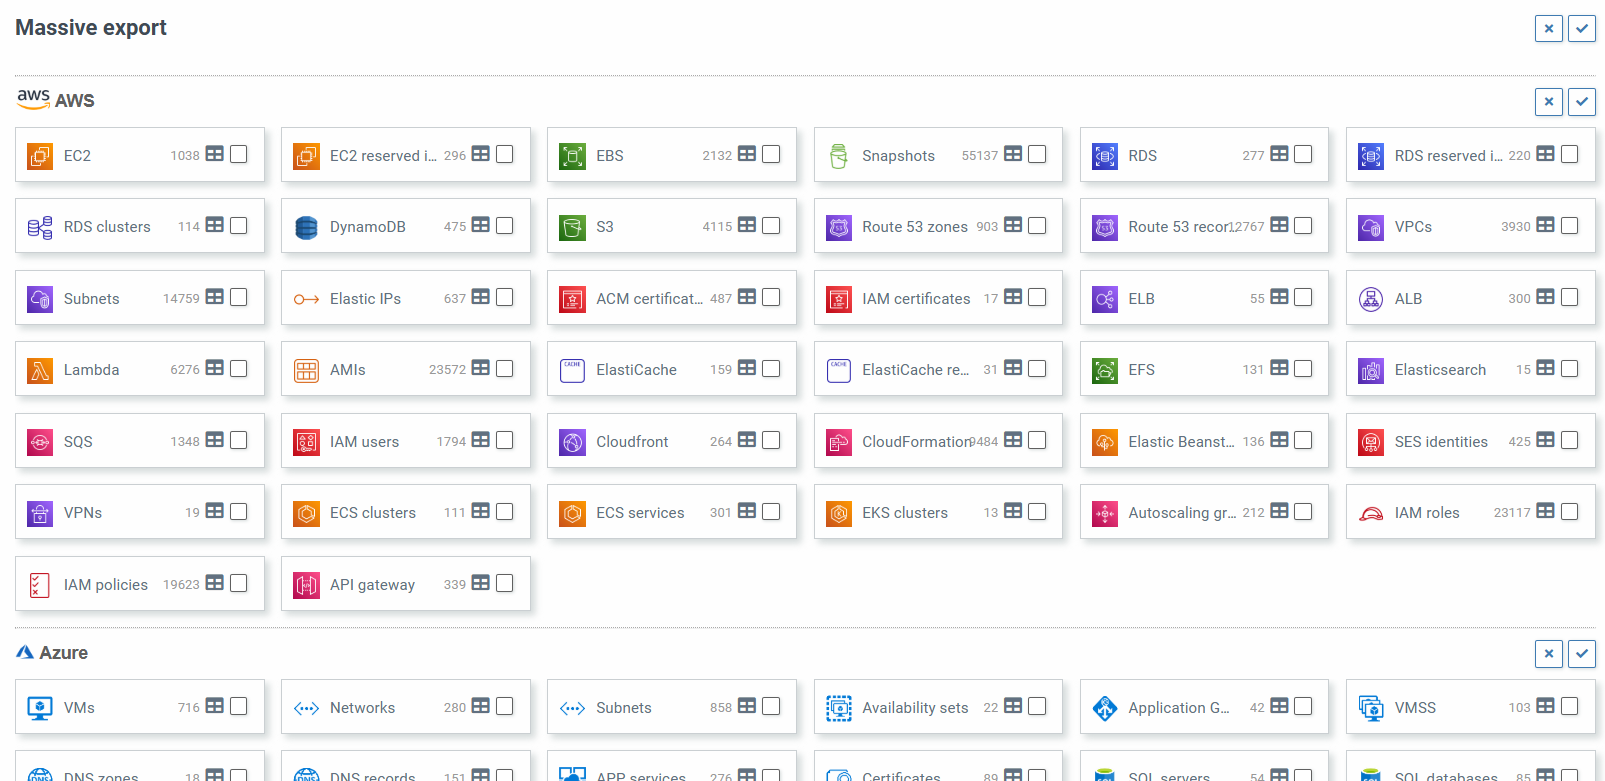This screenshot has width=1605, height=781.
Task: Open table view for EKS clusters
Action: (1013, 511)
